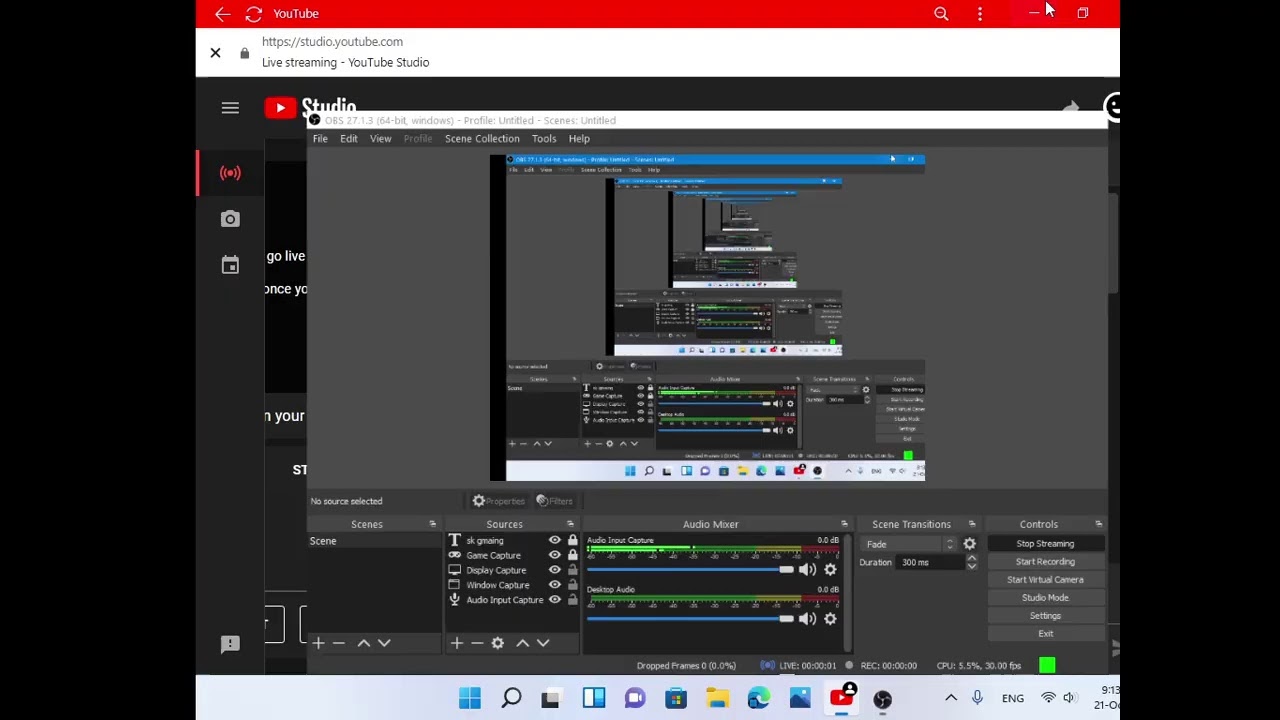Image resolution: width=1280 pixels, height=720 pixels.
Task: Remove the selected source with the minus icon
Action: pyautogui.click(x=476, y=643)
